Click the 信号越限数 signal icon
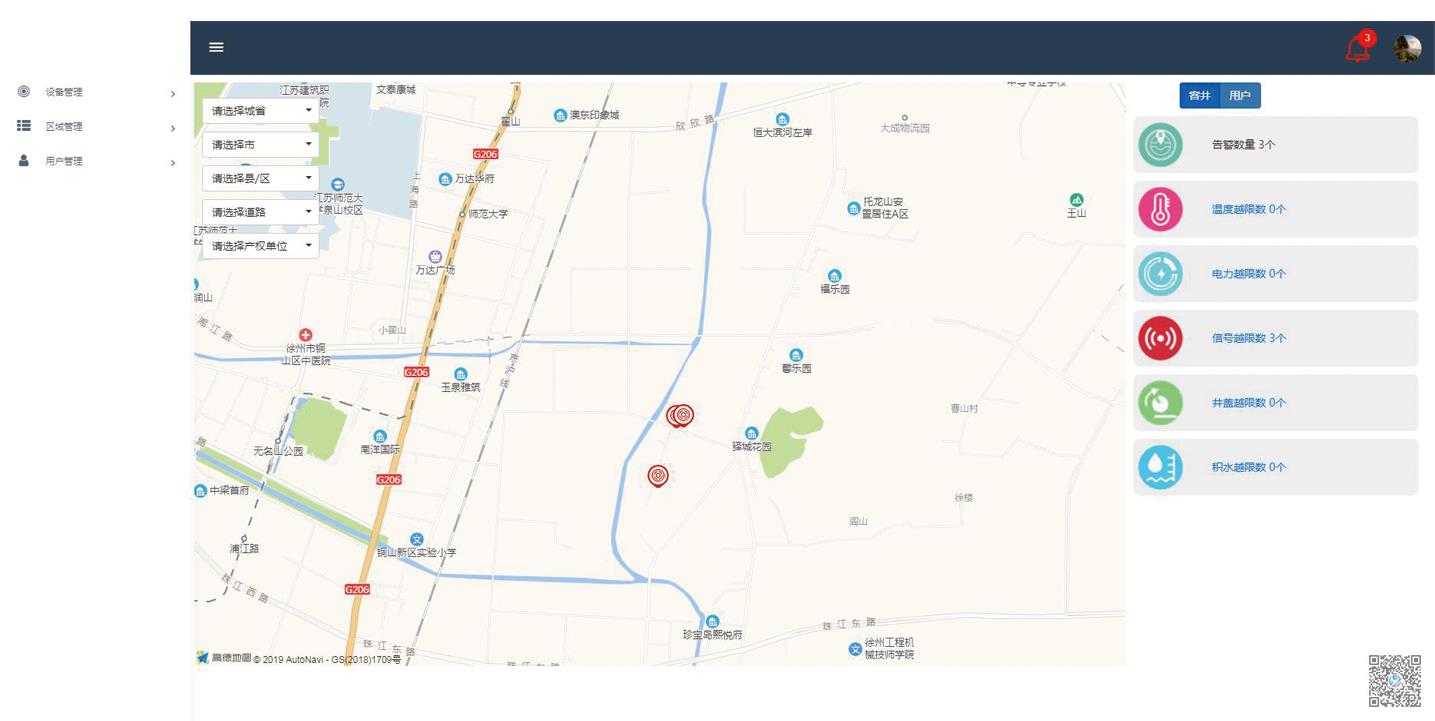The width and height of the screenshot is (1435, 721). coord(1160,338)
